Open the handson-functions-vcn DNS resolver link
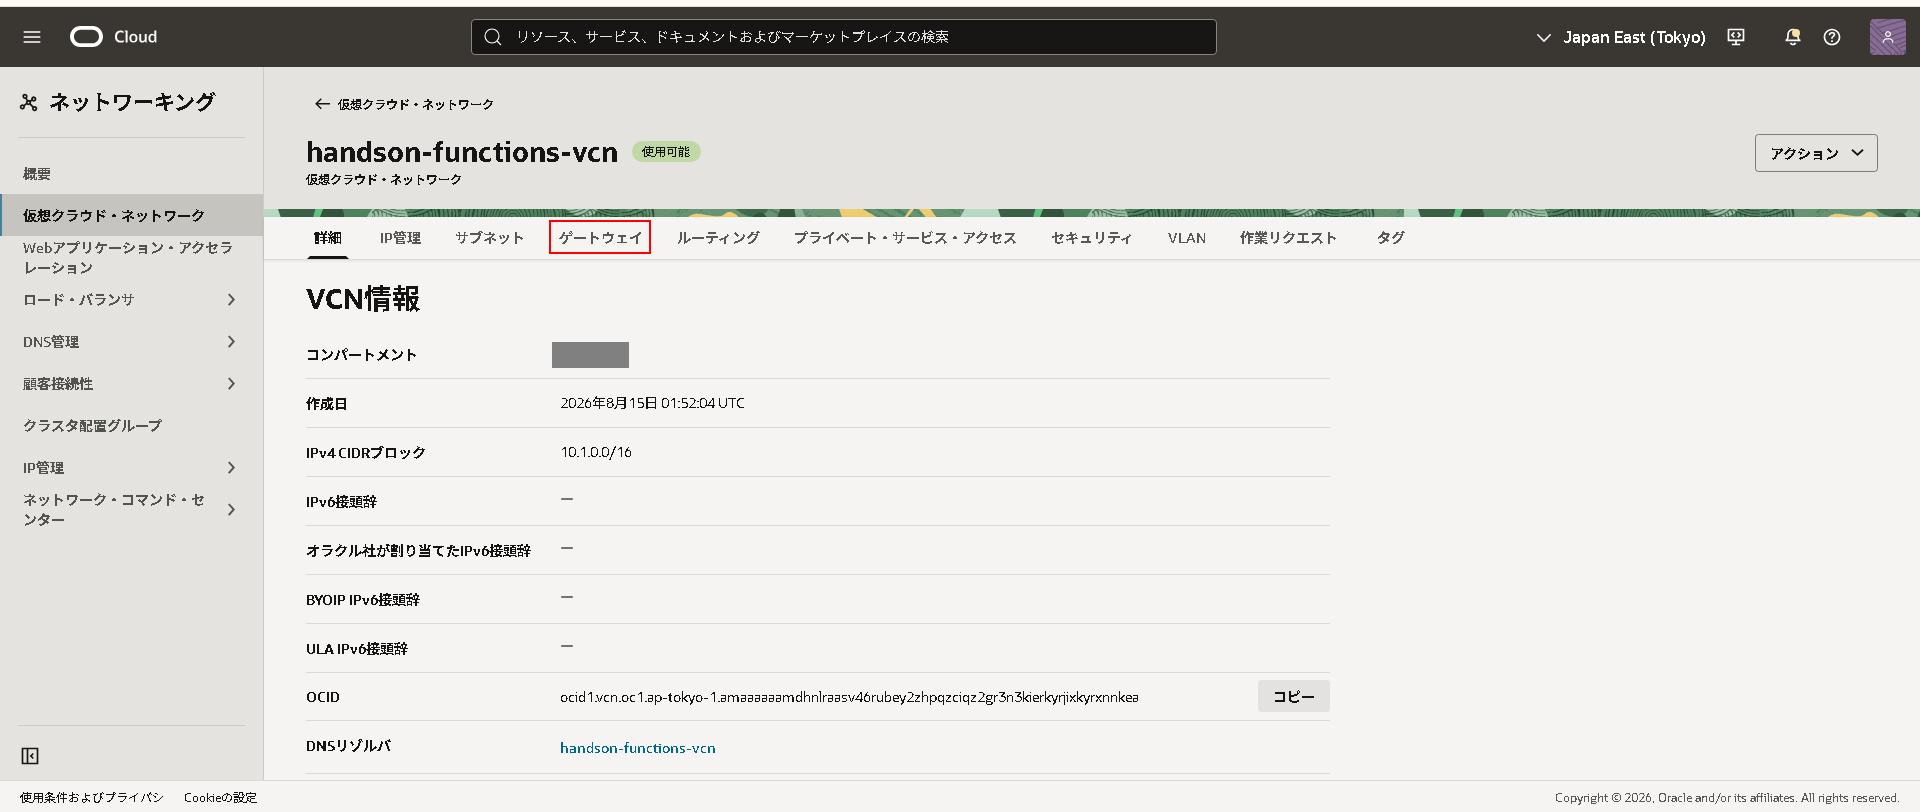Image resolution: width=1920 pixels, height=812 pixels. 638,748
